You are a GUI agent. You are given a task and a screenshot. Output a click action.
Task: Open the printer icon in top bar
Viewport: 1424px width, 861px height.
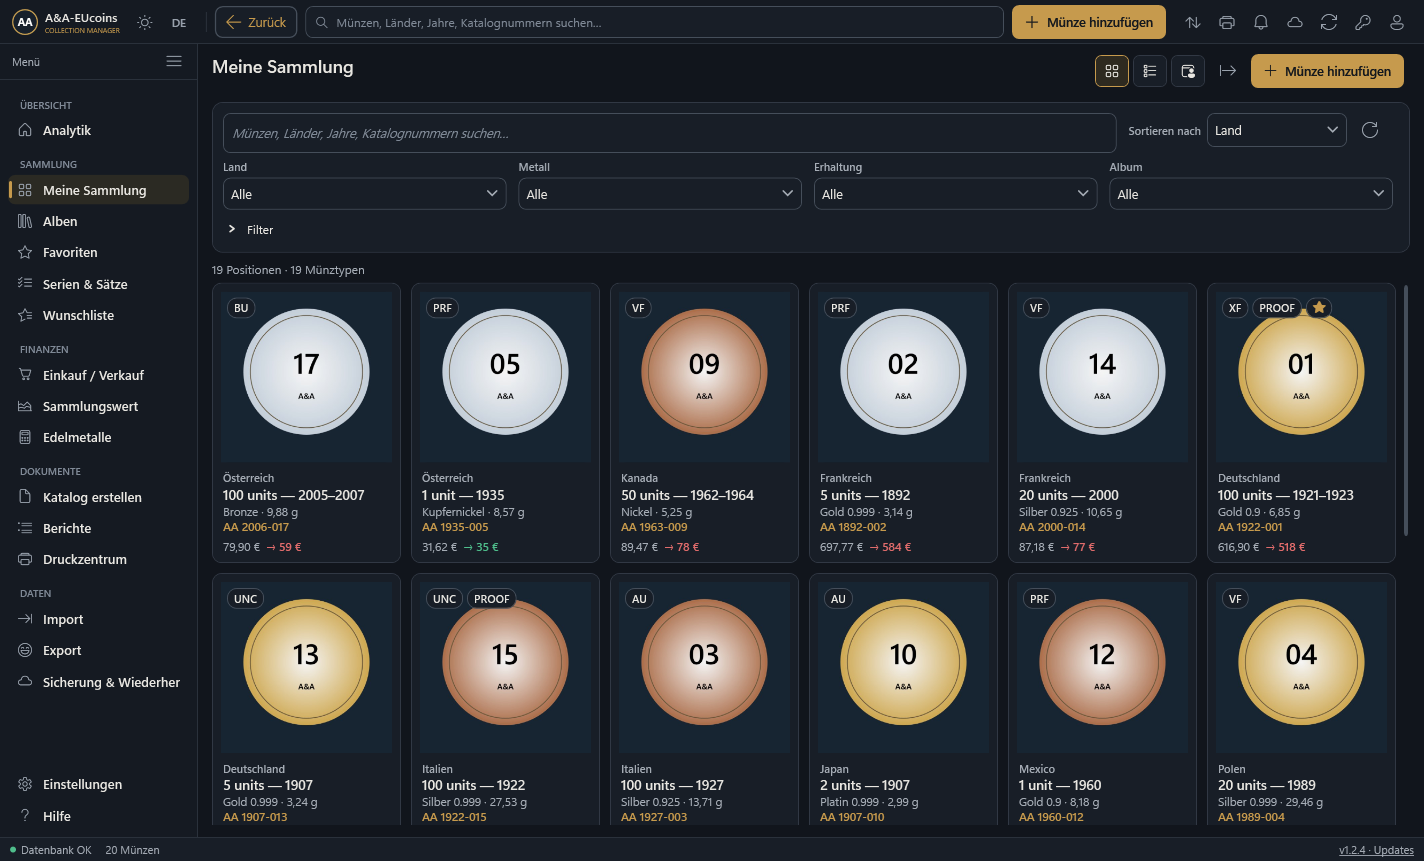[1227, 22]
